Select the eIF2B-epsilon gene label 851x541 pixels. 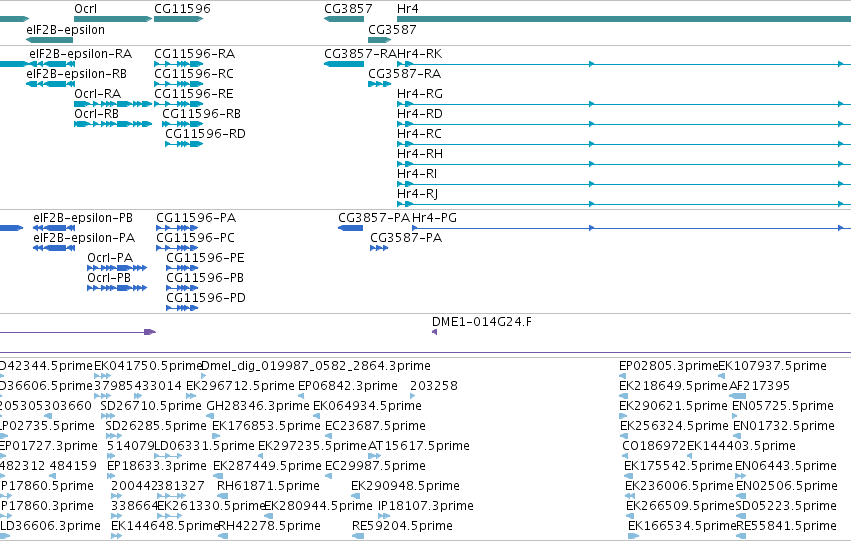coord(66,30)
